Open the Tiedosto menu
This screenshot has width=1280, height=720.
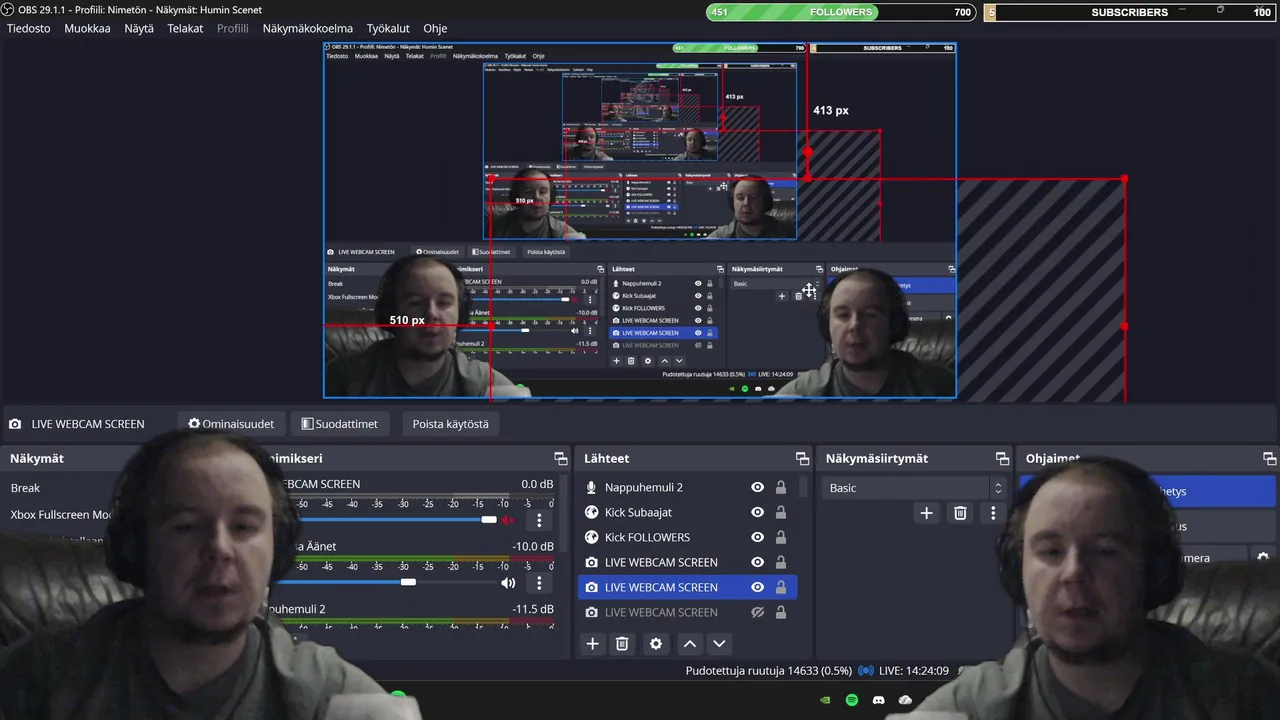click(29, 28)
